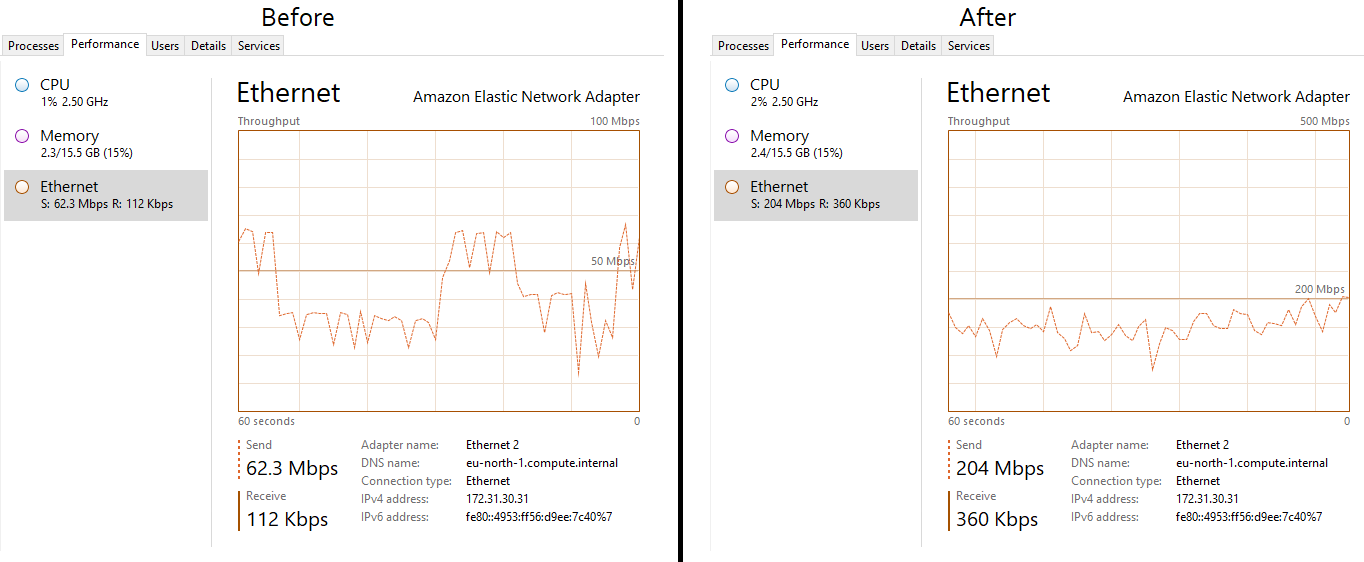Switch to Users tab in the Before panel
Screen dimensions: 1364x562
click(x=165, y=46)
